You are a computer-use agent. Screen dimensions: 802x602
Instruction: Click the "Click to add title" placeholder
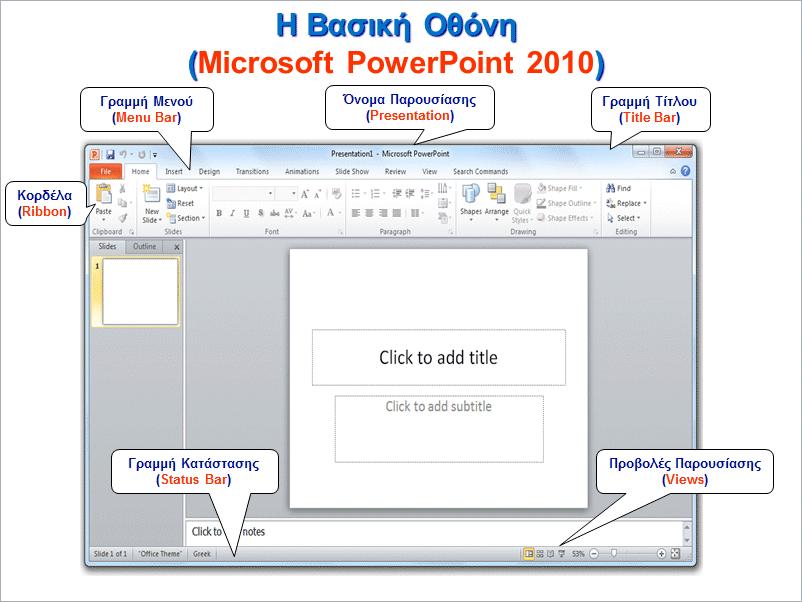(439, 357)
